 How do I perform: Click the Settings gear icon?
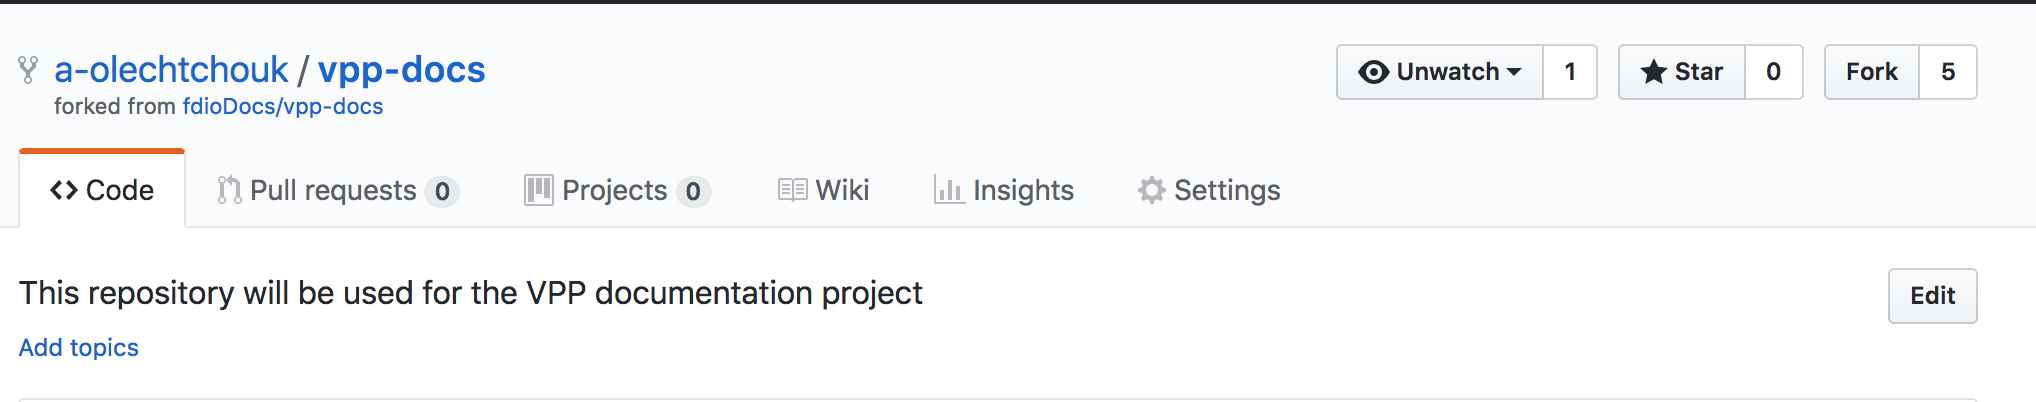tap(1152, 190)
